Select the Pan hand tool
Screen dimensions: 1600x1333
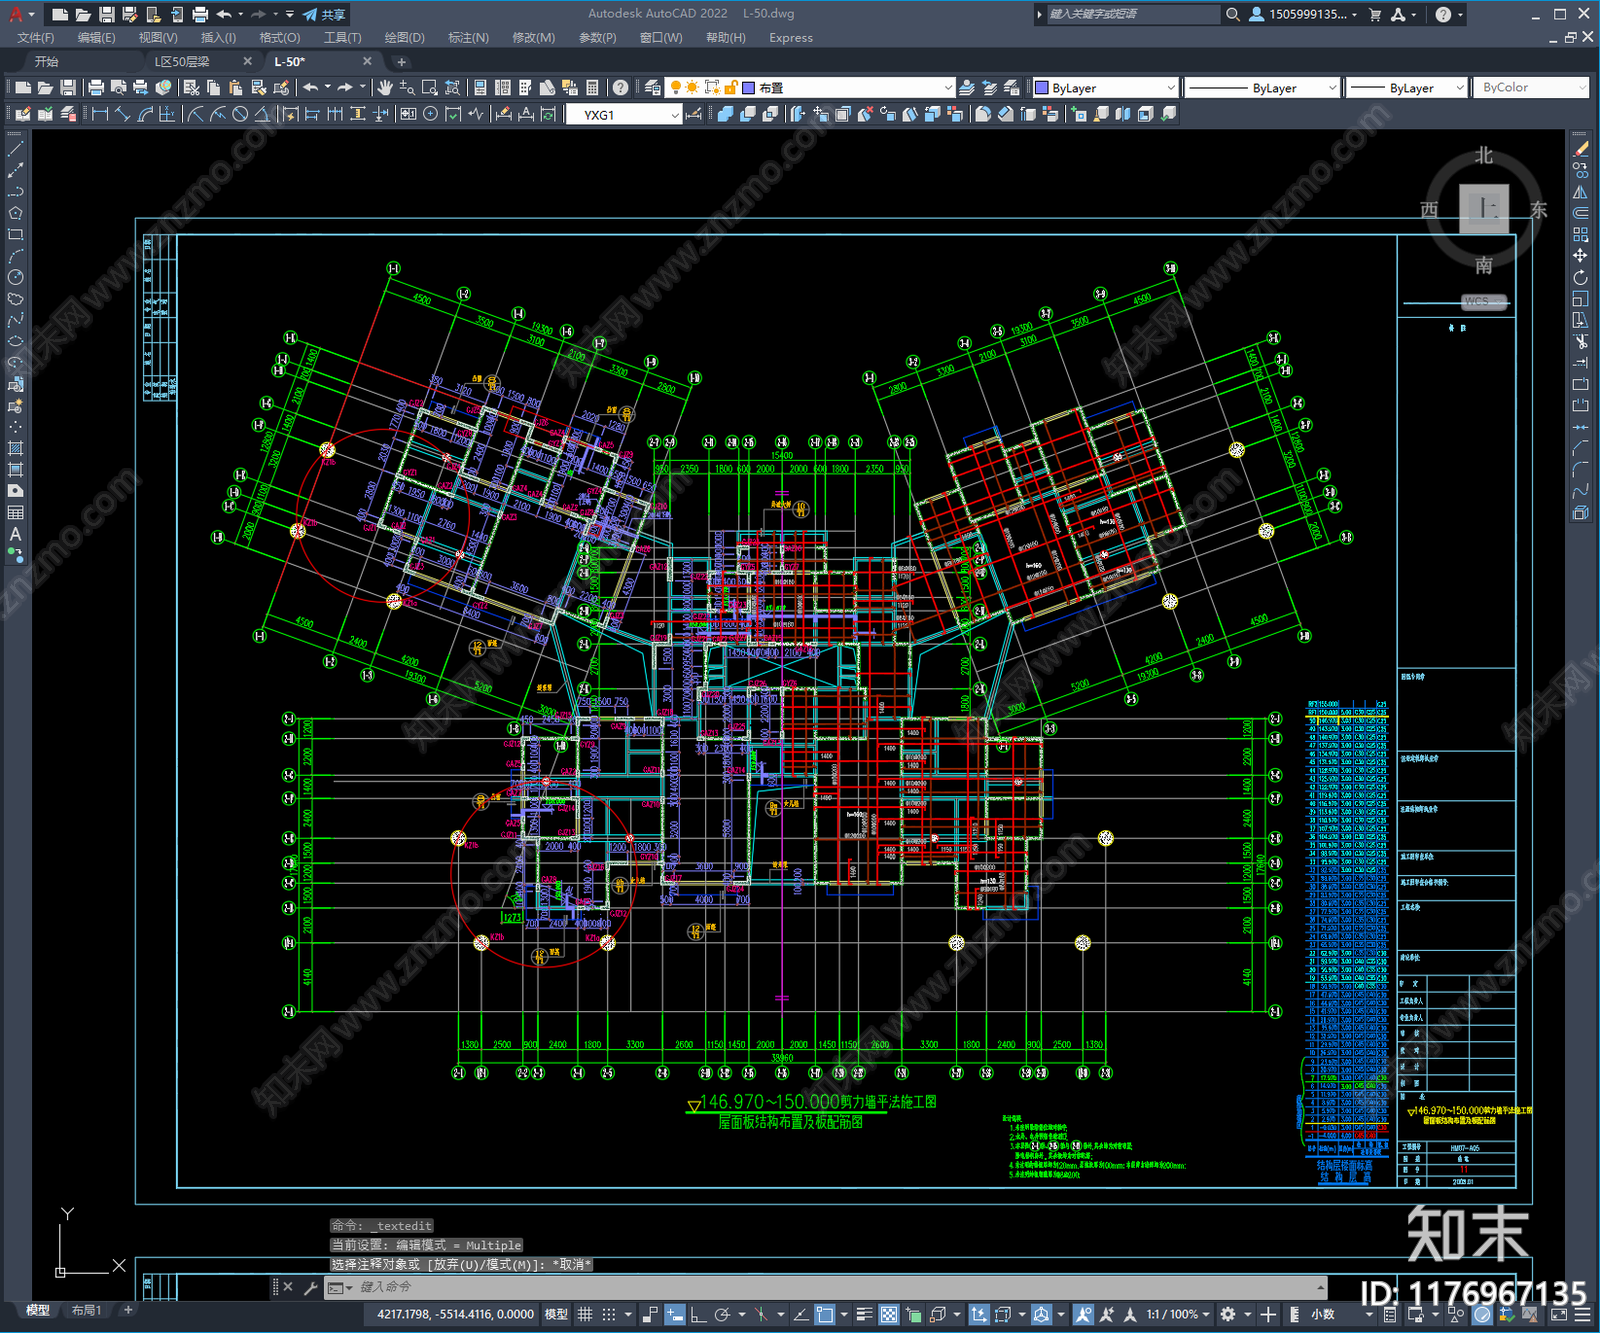385,88
